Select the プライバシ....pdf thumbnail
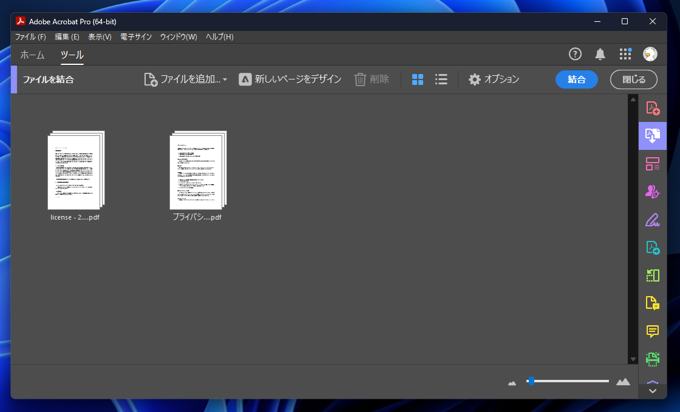Viewport: 680px width, 412px height. click(198, 170)
